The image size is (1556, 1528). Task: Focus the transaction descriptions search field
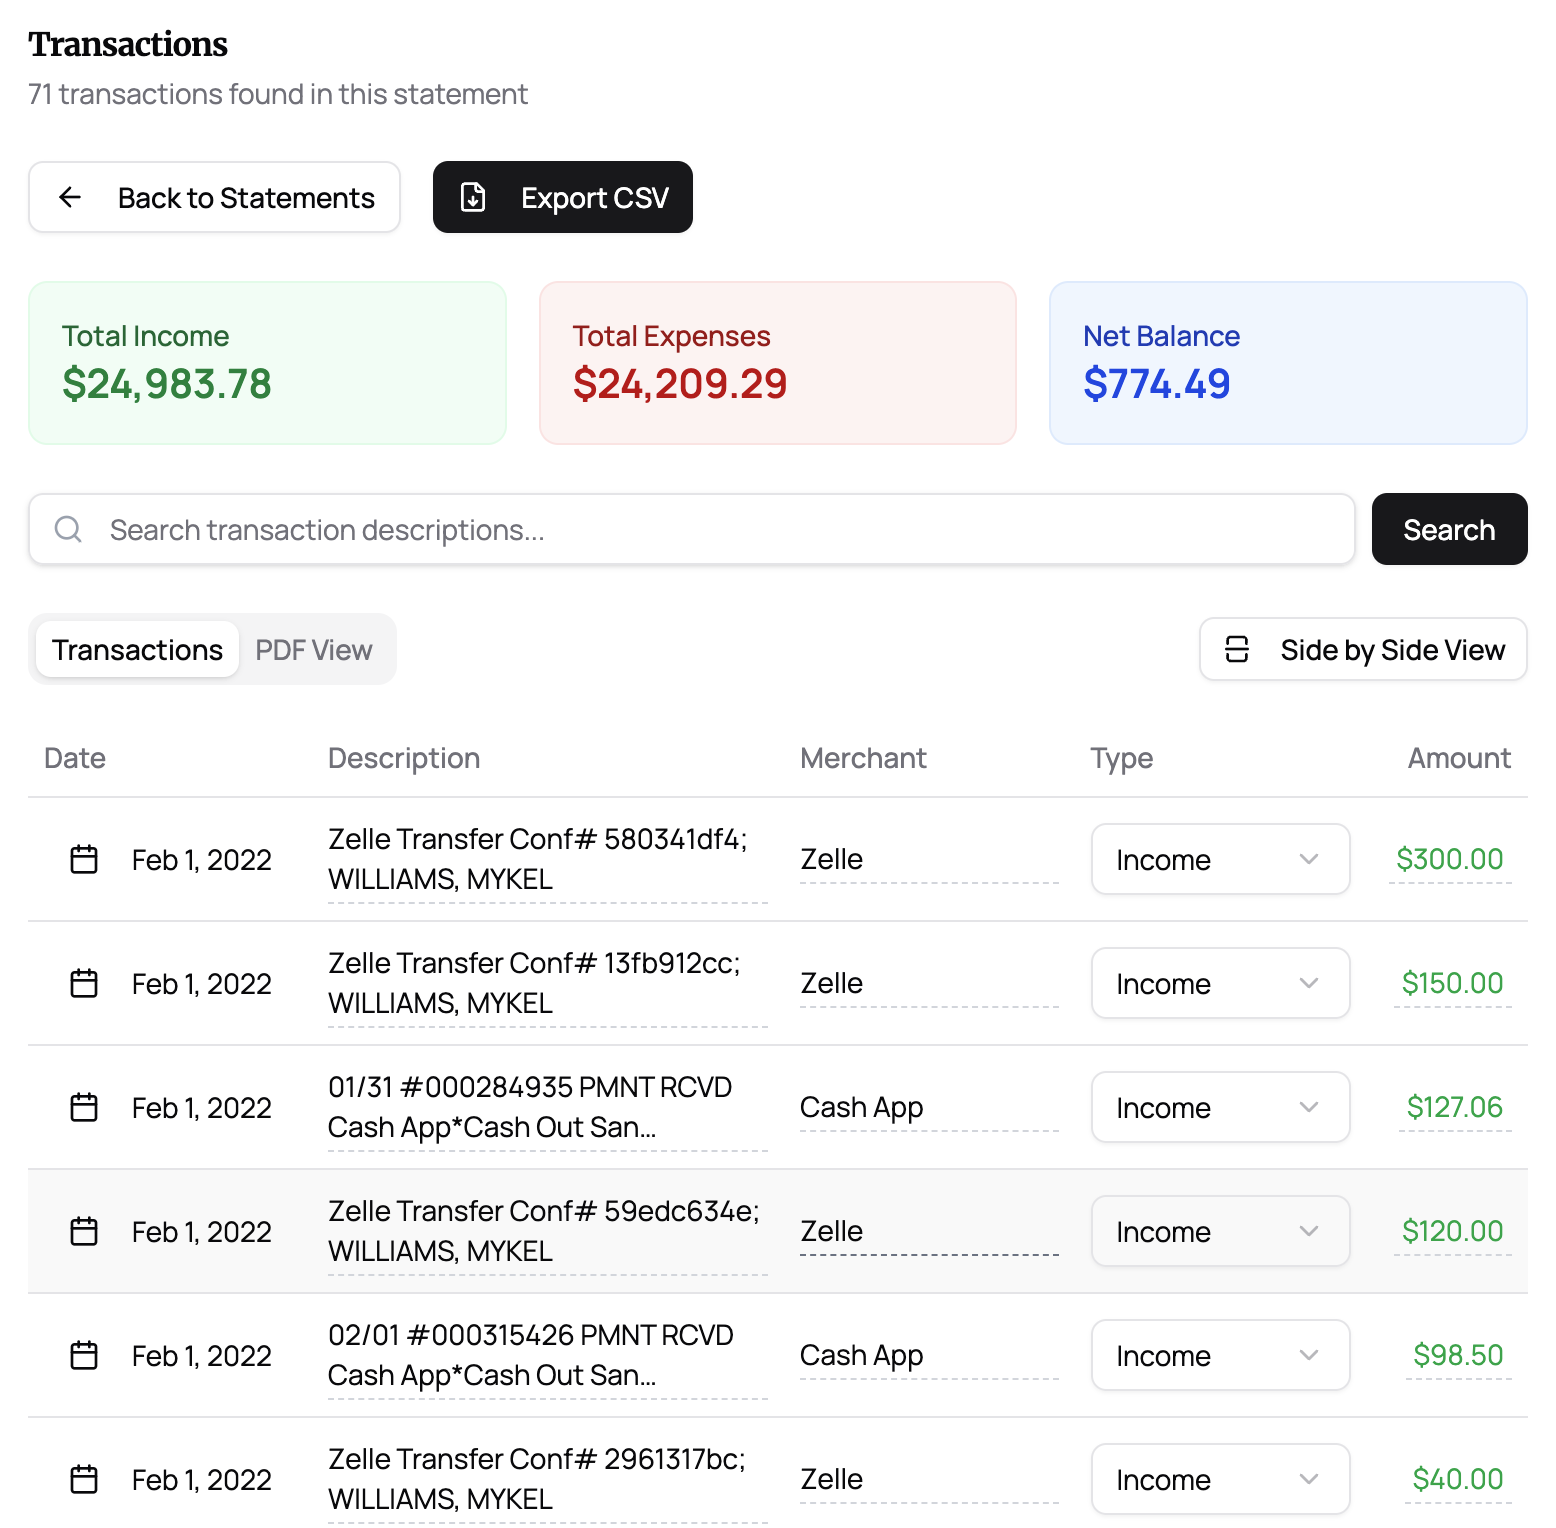(700, 529)
